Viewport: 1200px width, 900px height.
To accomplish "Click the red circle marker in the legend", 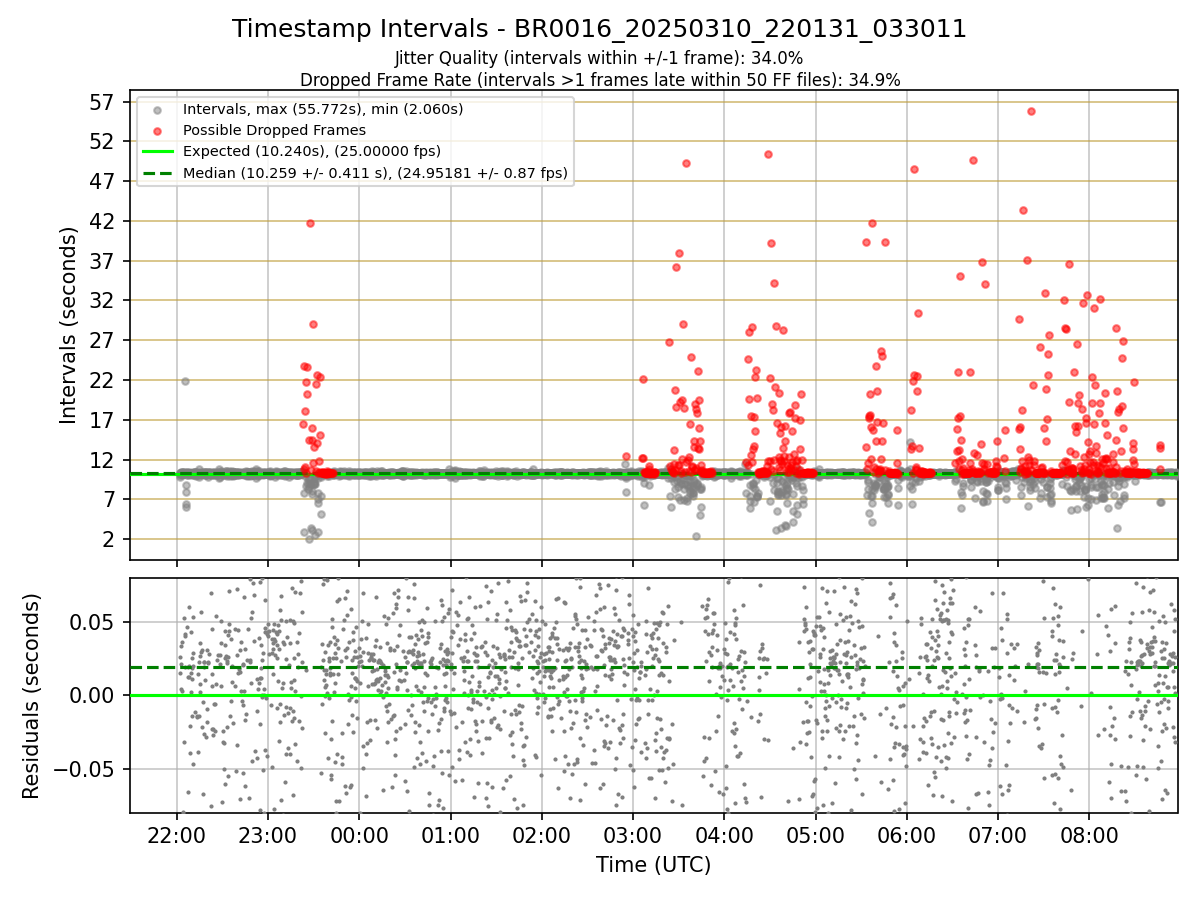I will point(157,130).
